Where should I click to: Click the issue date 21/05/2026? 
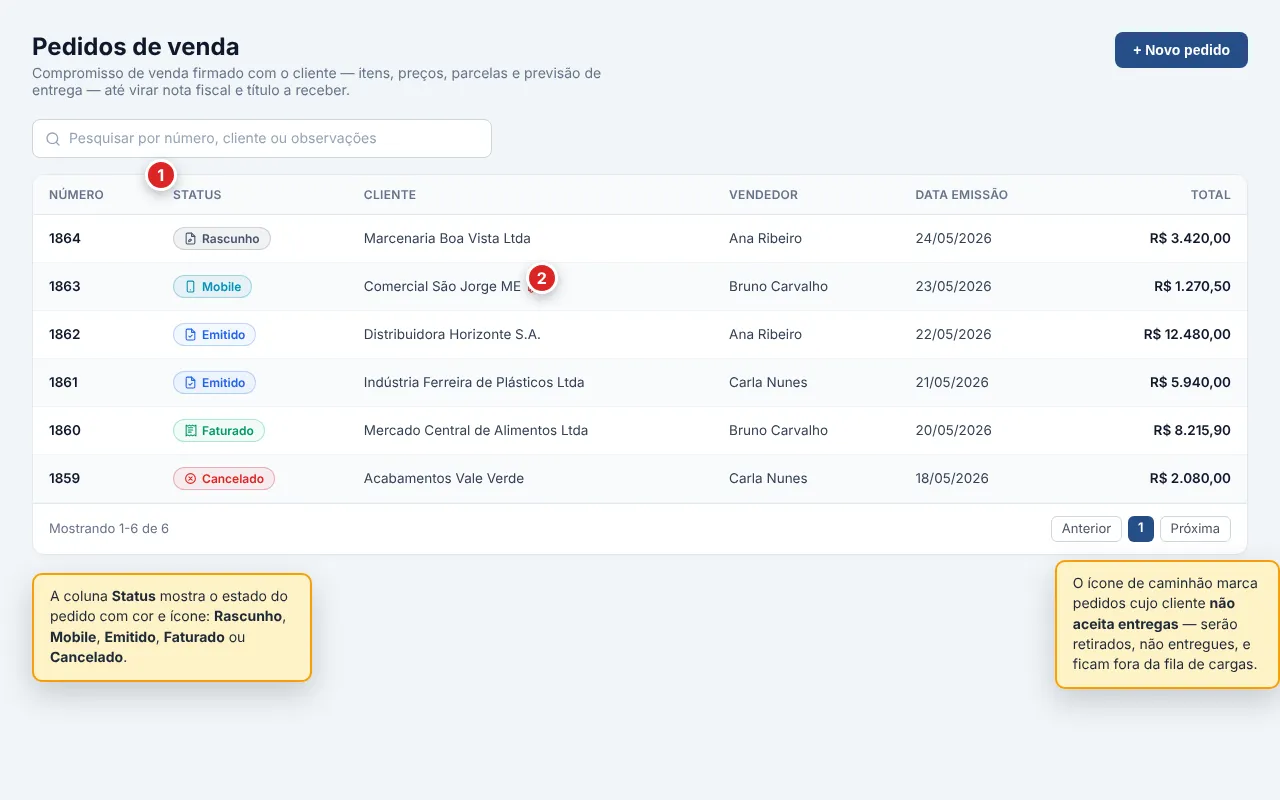[x=952, y=383]
